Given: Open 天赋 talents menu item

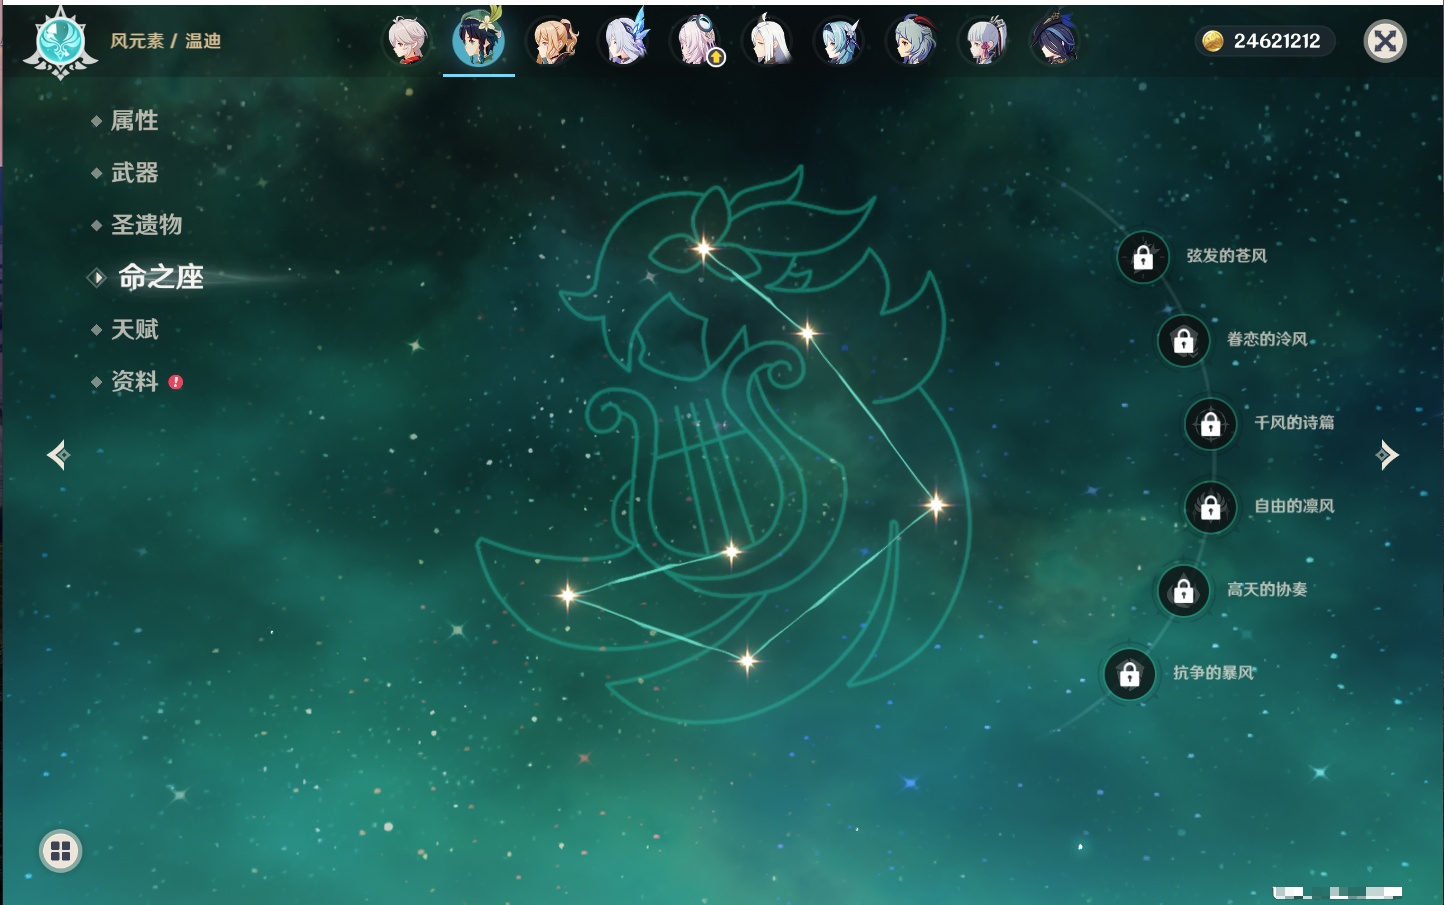Looking at the screenshot, I should pos(134,329).
